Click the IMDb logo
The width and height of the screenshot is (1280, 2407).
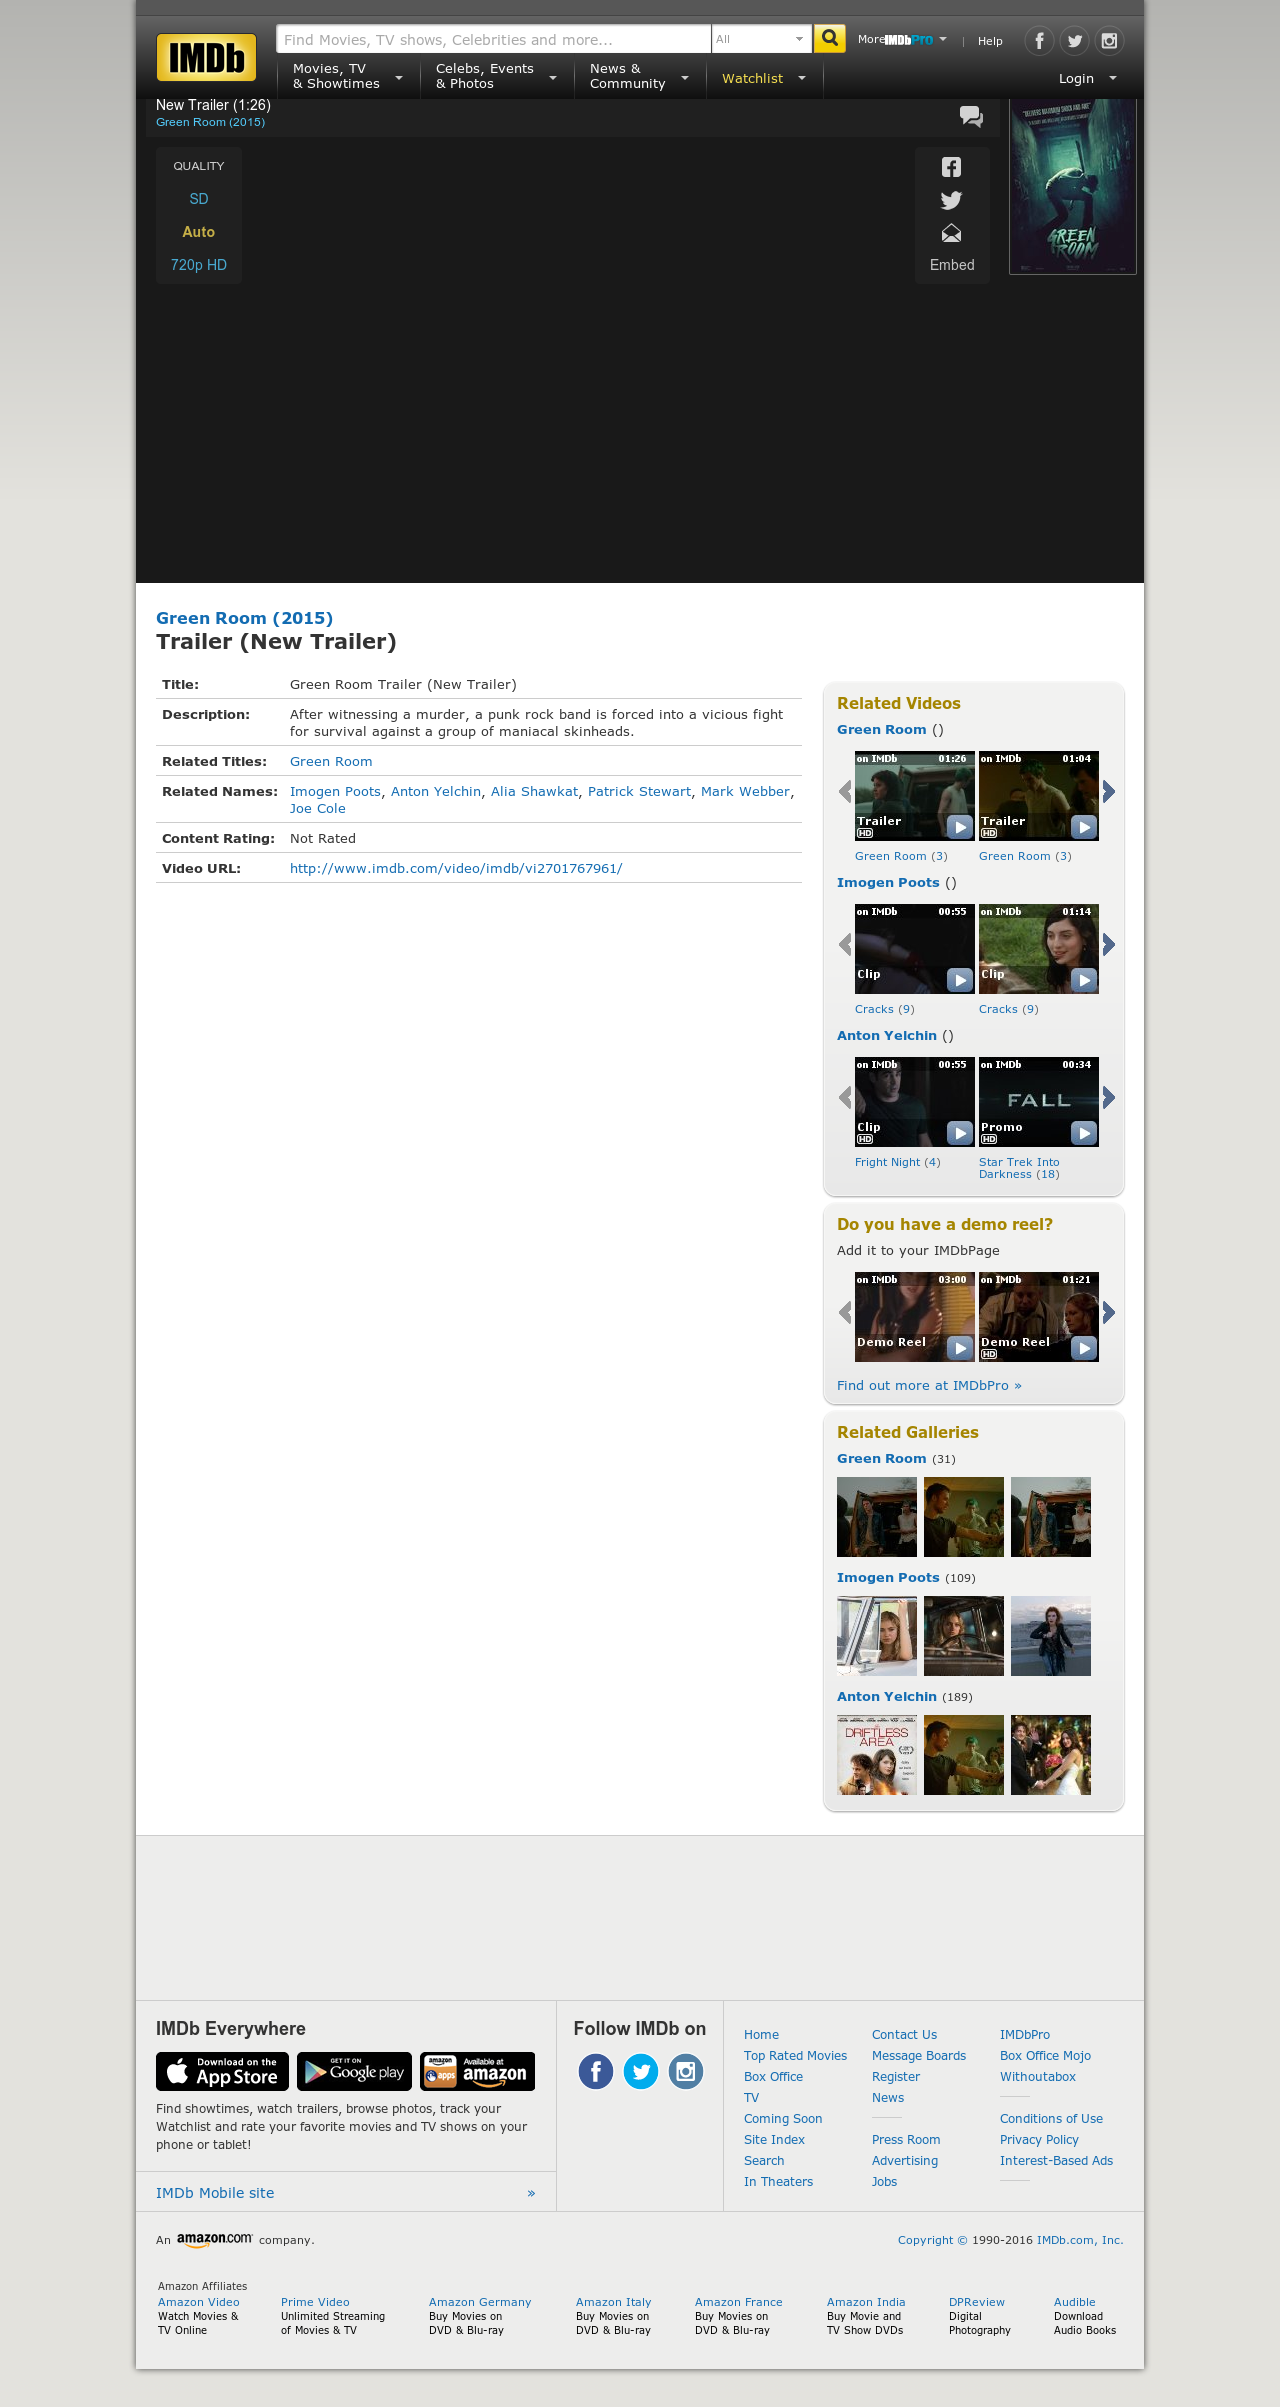click(x=206, y=58)
